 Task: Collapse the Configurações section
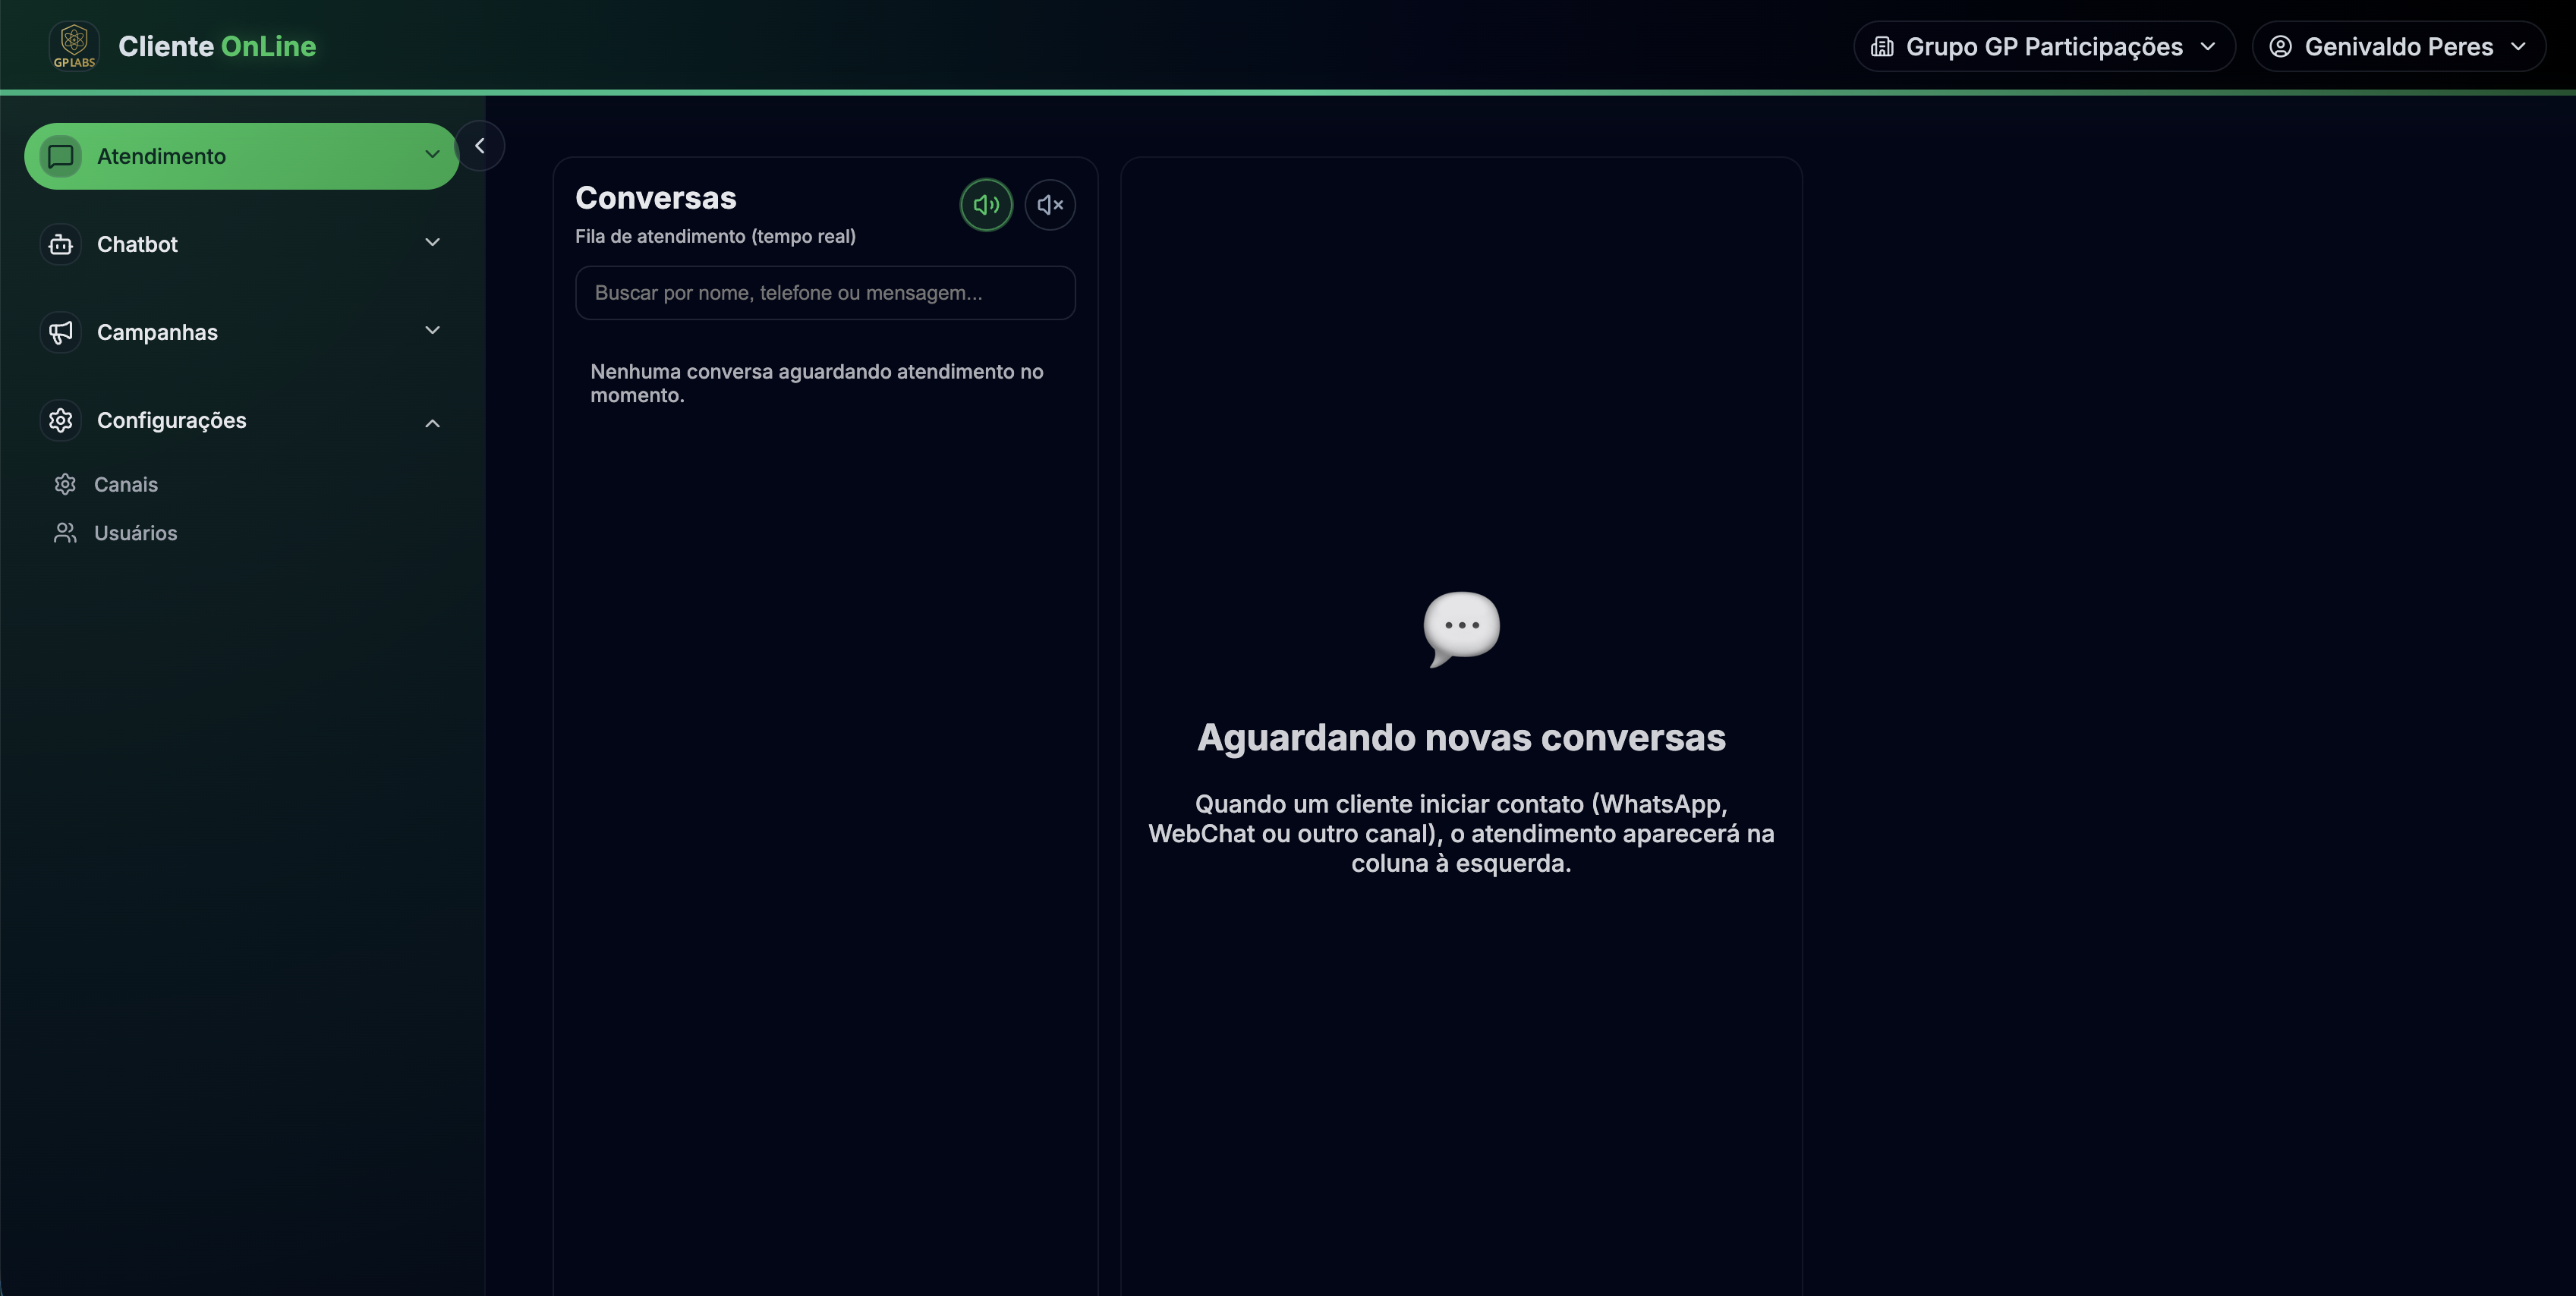pyautogui.click(x=240, y=420)
